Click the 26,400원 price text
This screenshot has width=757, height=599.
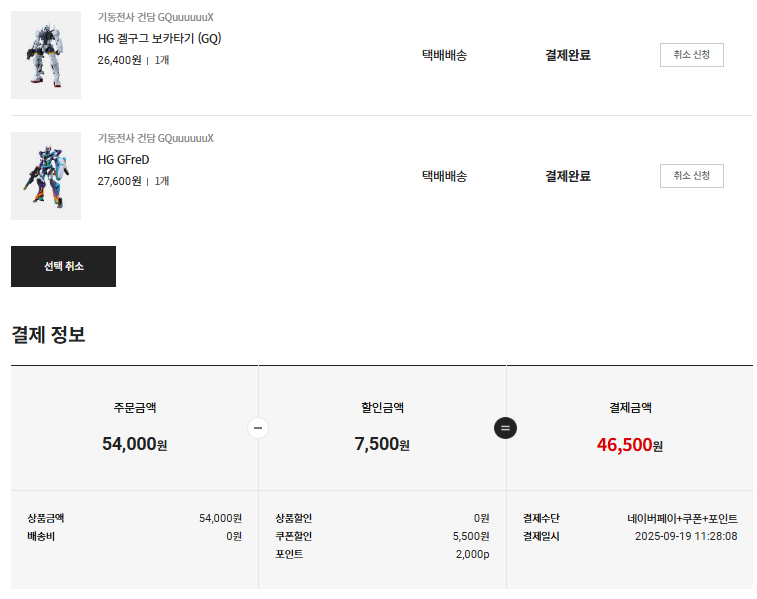coord(119,60)
